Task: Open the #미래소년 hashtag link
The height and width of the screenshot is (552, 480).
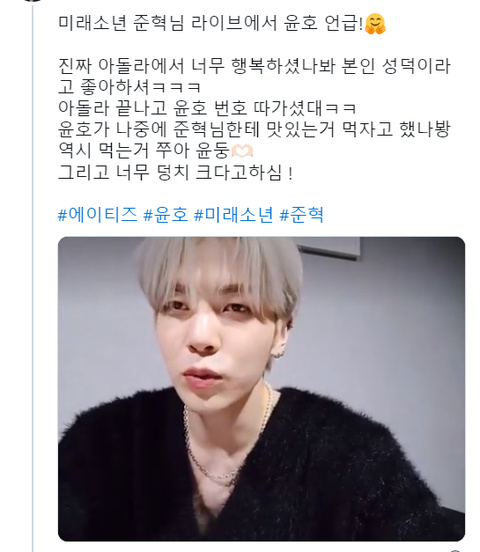Action: tap(233, 214)
